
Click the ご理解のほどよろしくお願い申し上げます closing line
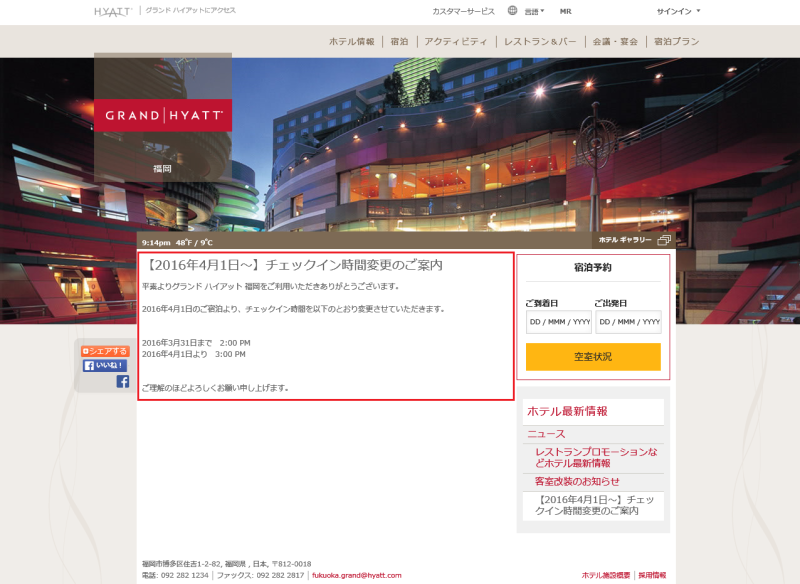pos(215,388)
